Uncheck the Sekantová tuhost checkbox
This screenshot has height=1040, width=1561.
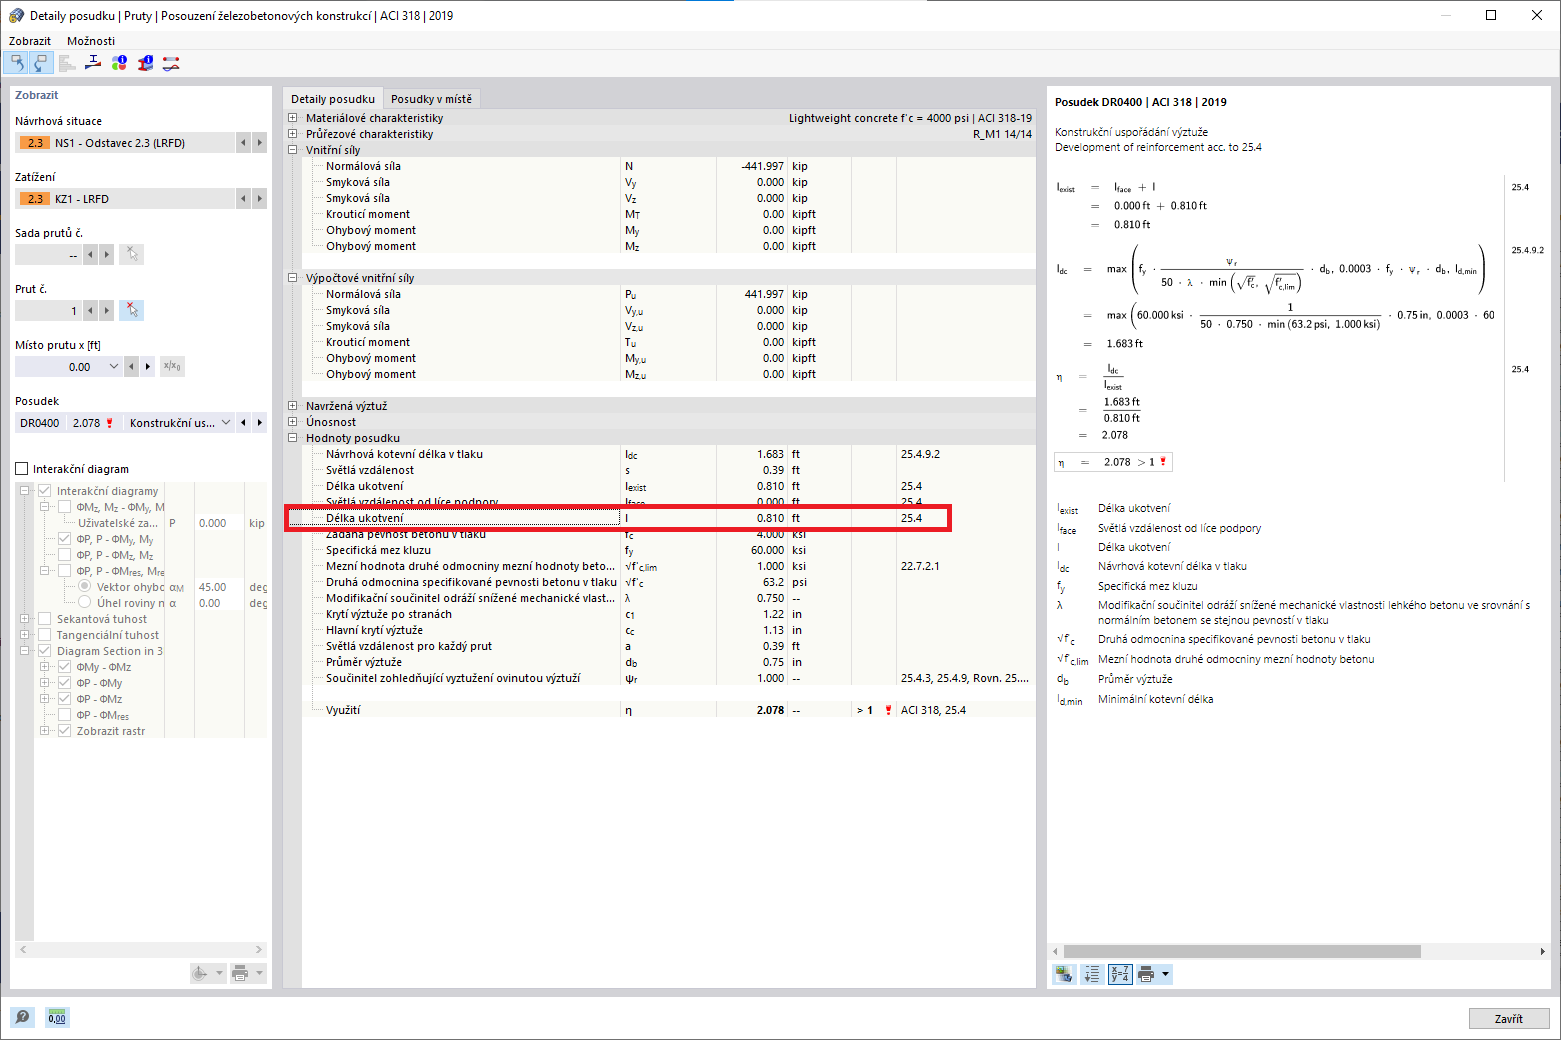click(x=45, y=618)
